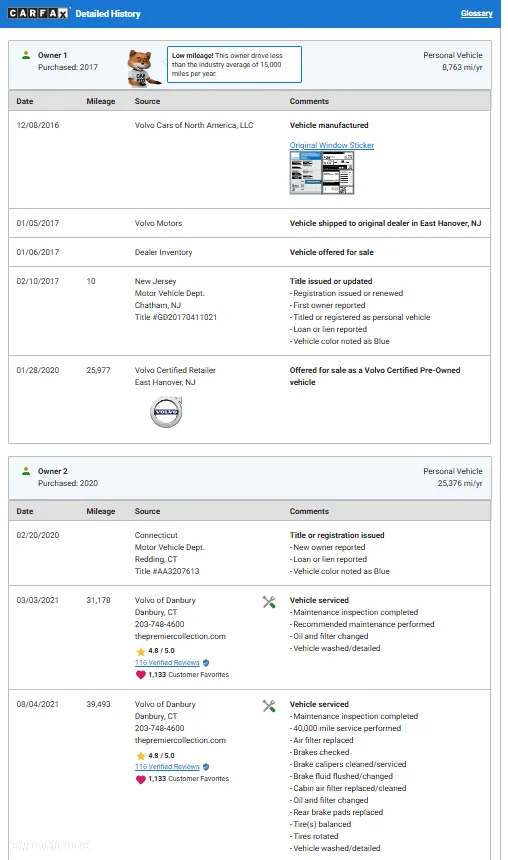This screenshot has height=860, width=508.
Task: Click the heart Customer Favorites icon for 08/04/2021
Action: (140, 779)
